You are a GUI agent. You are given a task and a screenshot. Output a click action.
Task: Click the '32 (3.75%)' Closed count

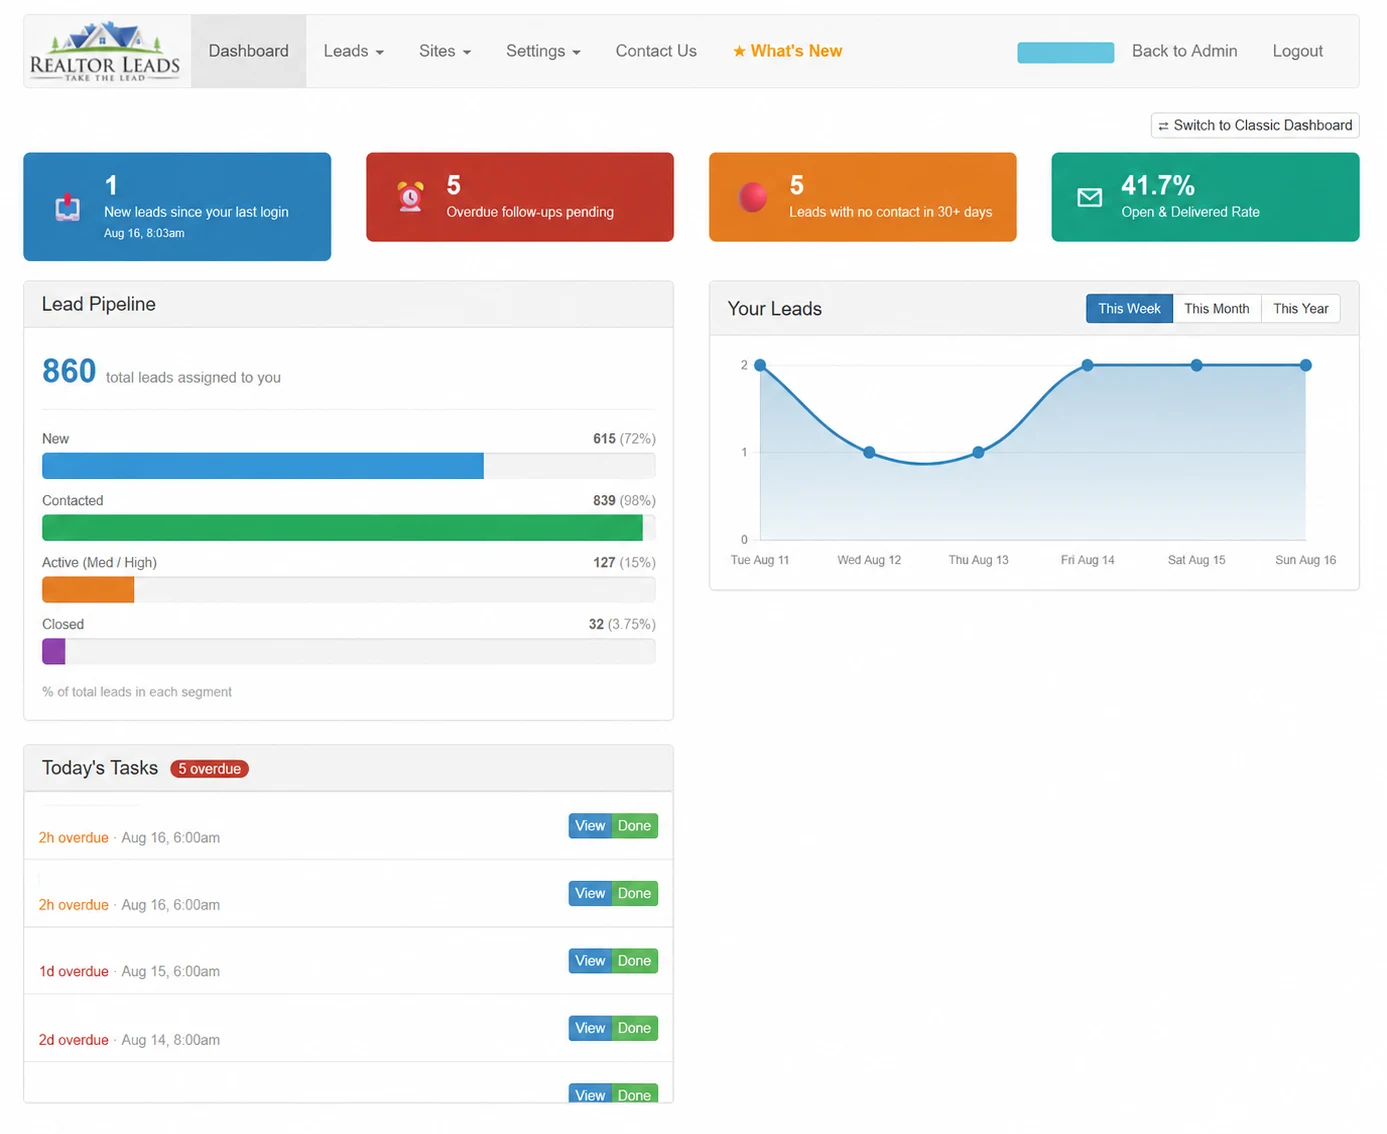622,624
